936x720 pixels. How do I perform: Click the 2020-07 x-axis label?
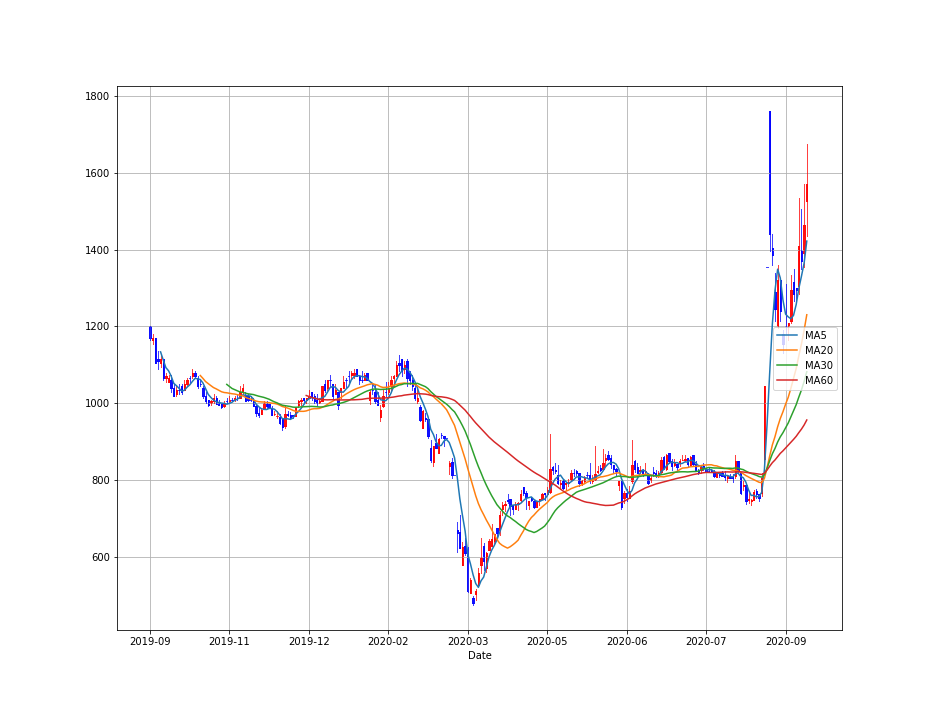click(707, 642)
